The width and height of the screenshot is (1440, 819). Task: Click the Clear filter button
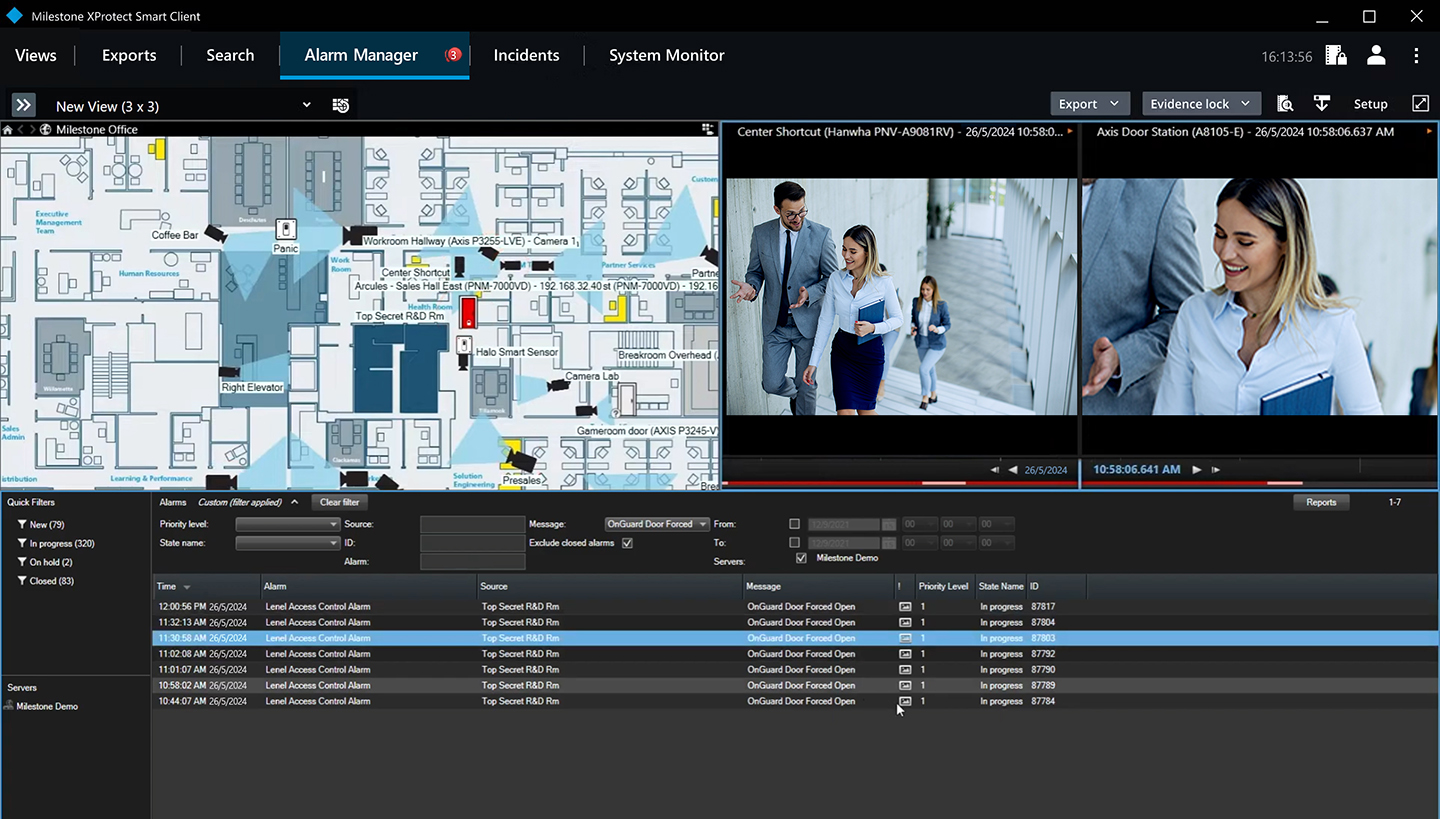click(340, 502)
